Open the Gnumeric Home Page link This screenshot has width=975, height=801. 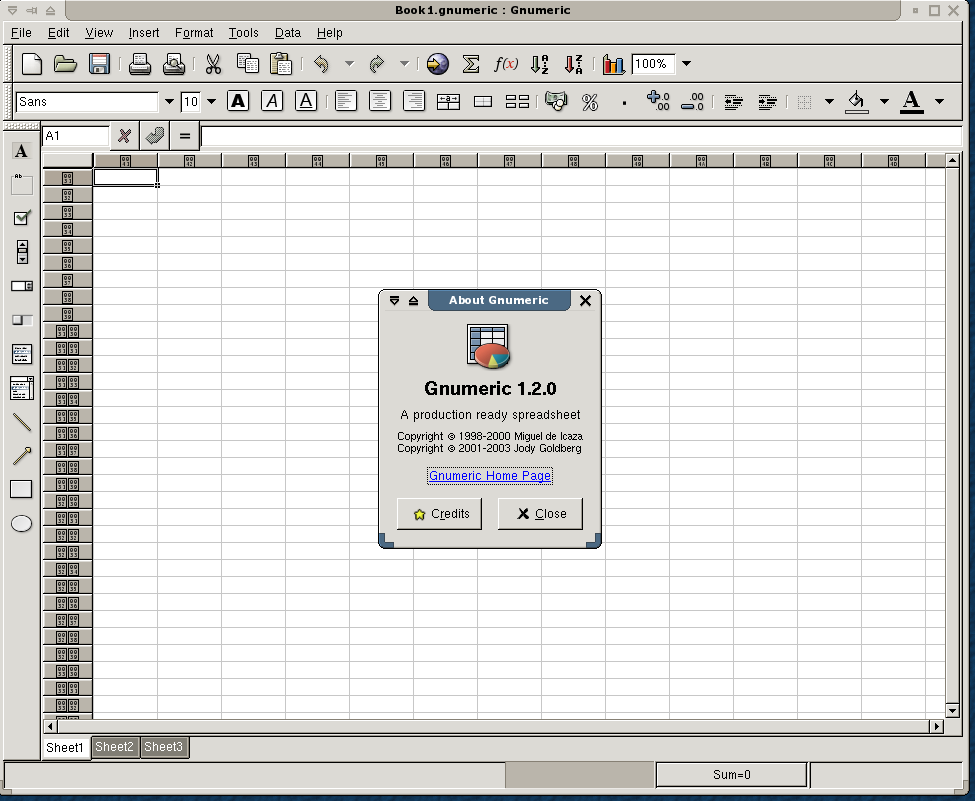(490, 476)
